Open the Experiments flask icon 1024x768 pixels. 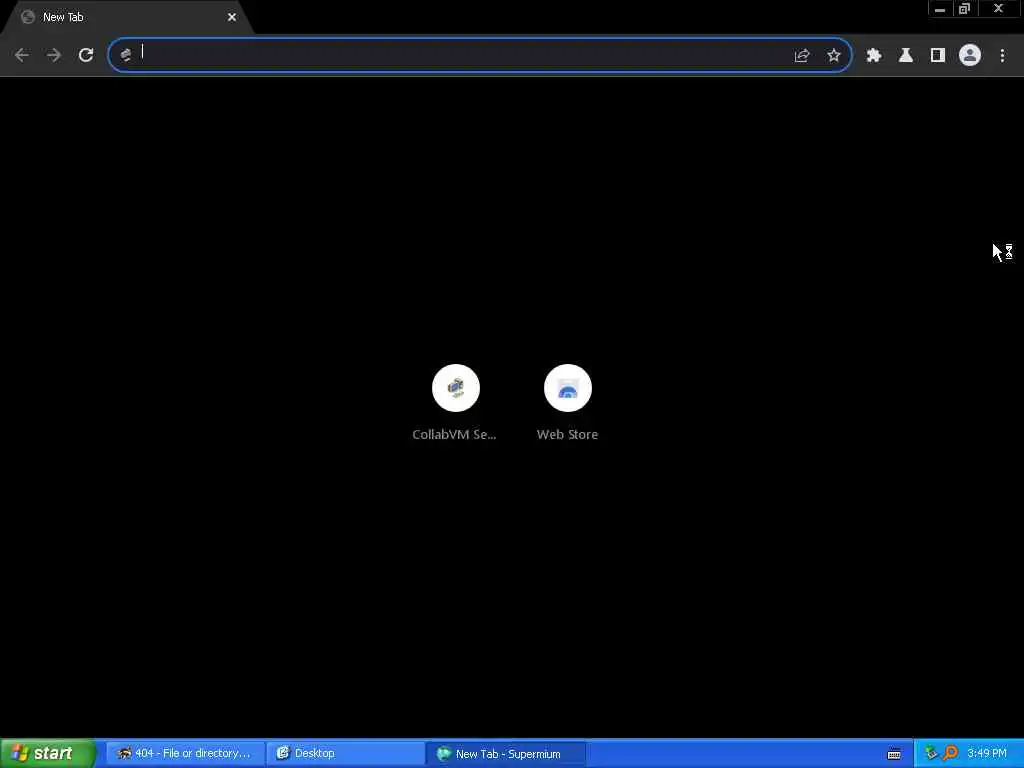coord(906,56)
